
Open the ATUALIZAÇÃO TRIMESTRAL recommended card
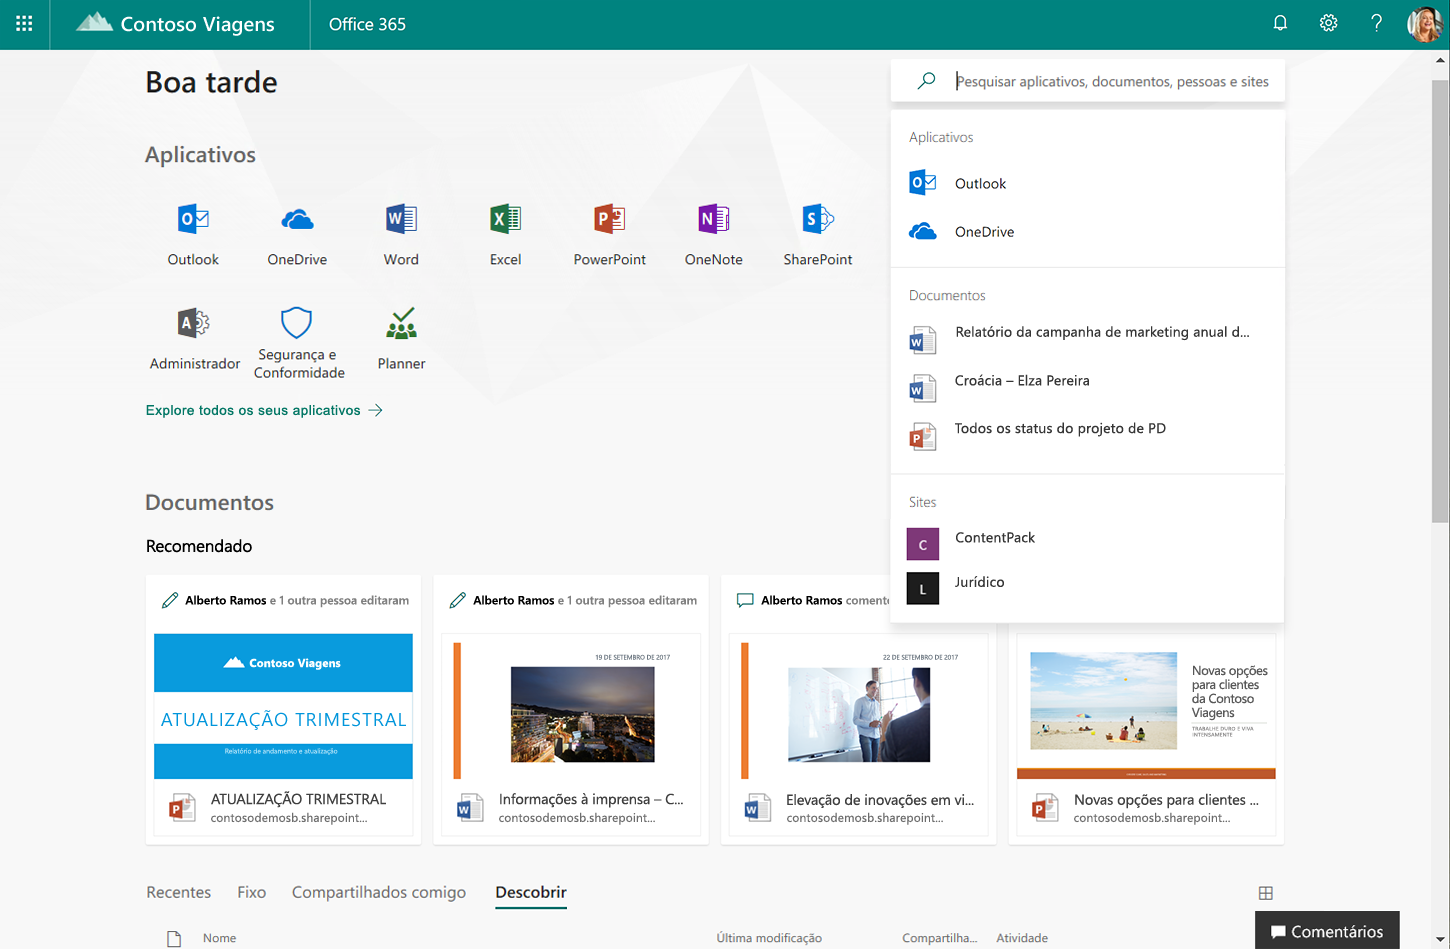point(283,709)
